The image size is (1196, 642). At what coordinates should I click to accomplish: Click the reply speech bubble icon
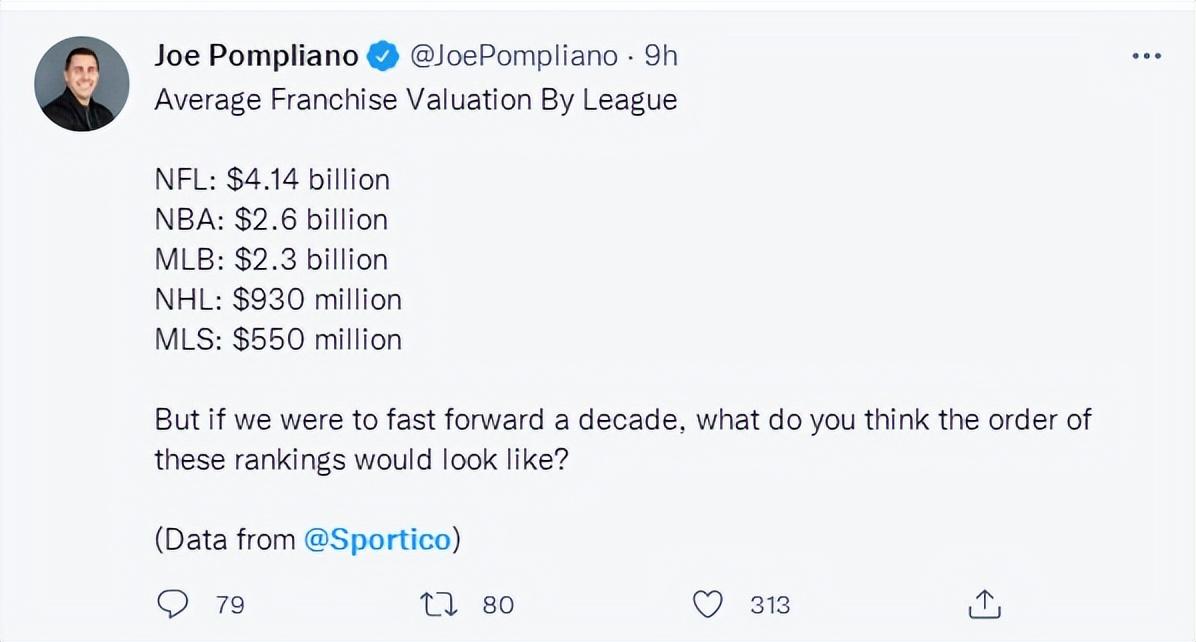click(174, 603)
